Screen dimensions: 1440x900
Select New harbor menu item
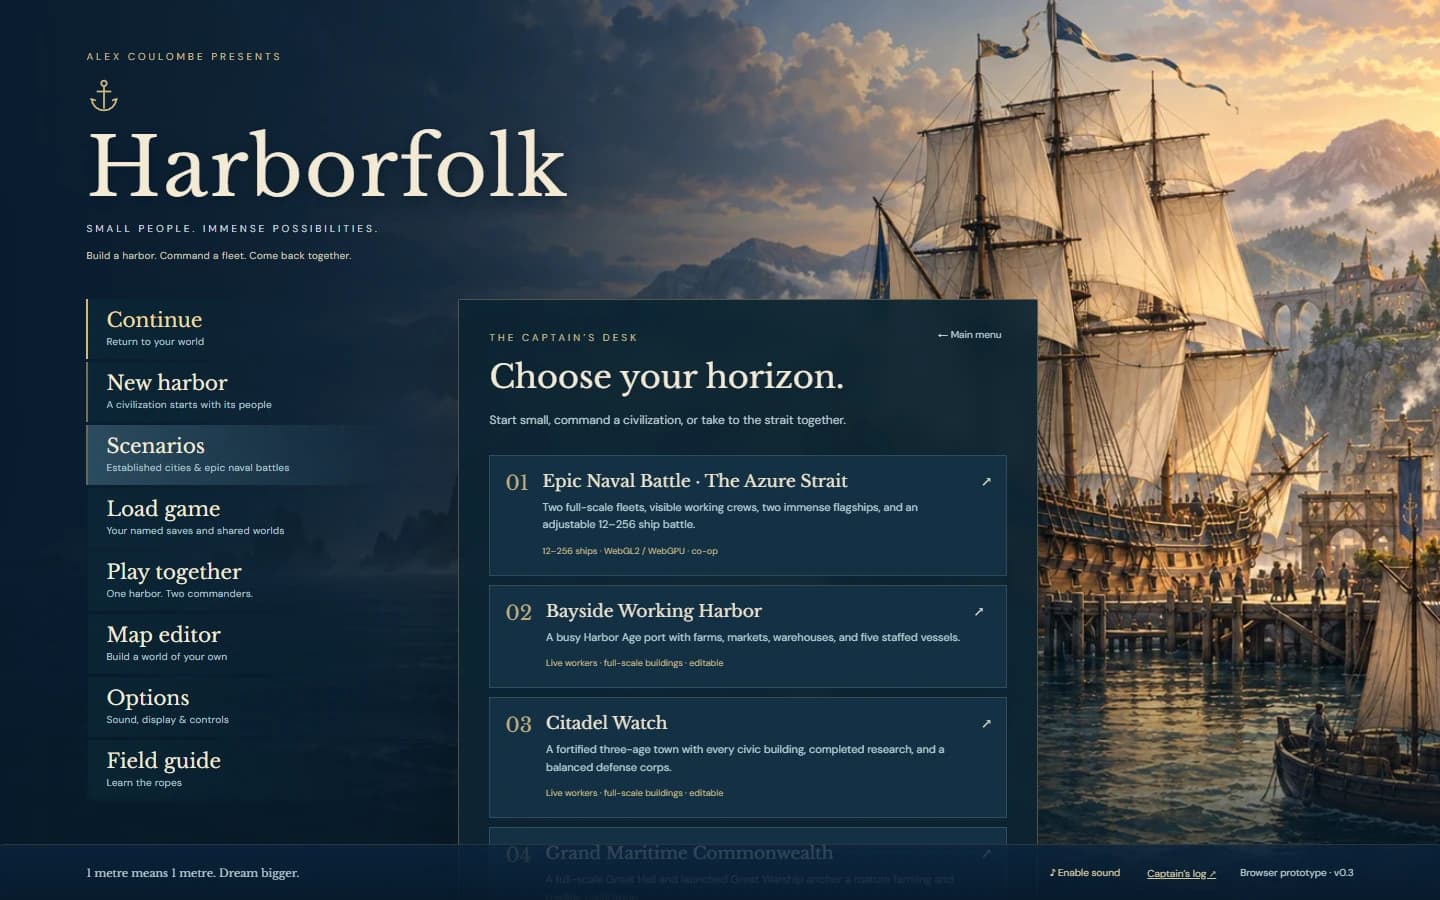coord(236,392)
